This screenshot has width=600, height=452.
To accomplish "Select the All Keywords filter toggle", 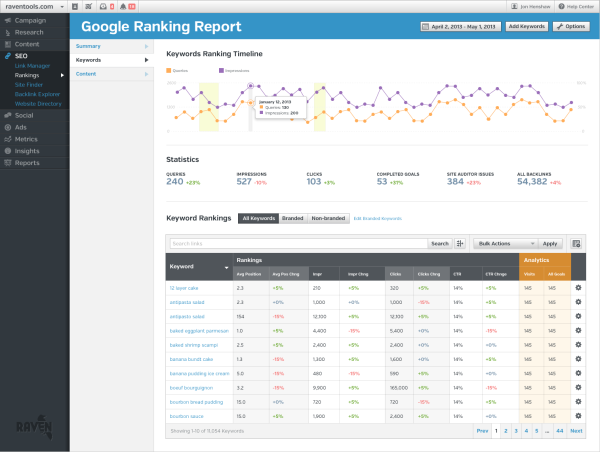I will coord(259,218).
